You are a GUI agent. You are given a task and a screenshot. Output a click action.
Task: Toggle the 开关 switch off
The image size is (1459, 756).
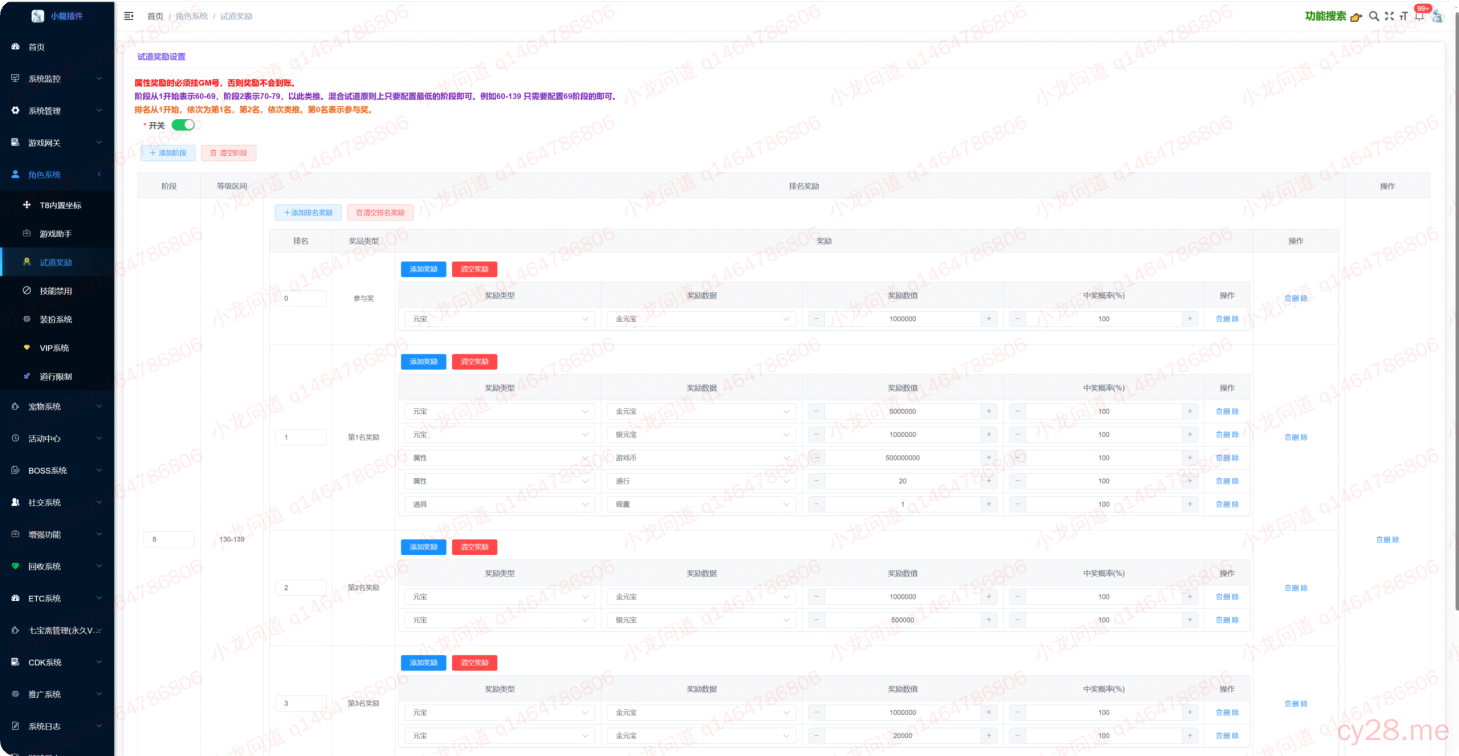coord(183,125)
